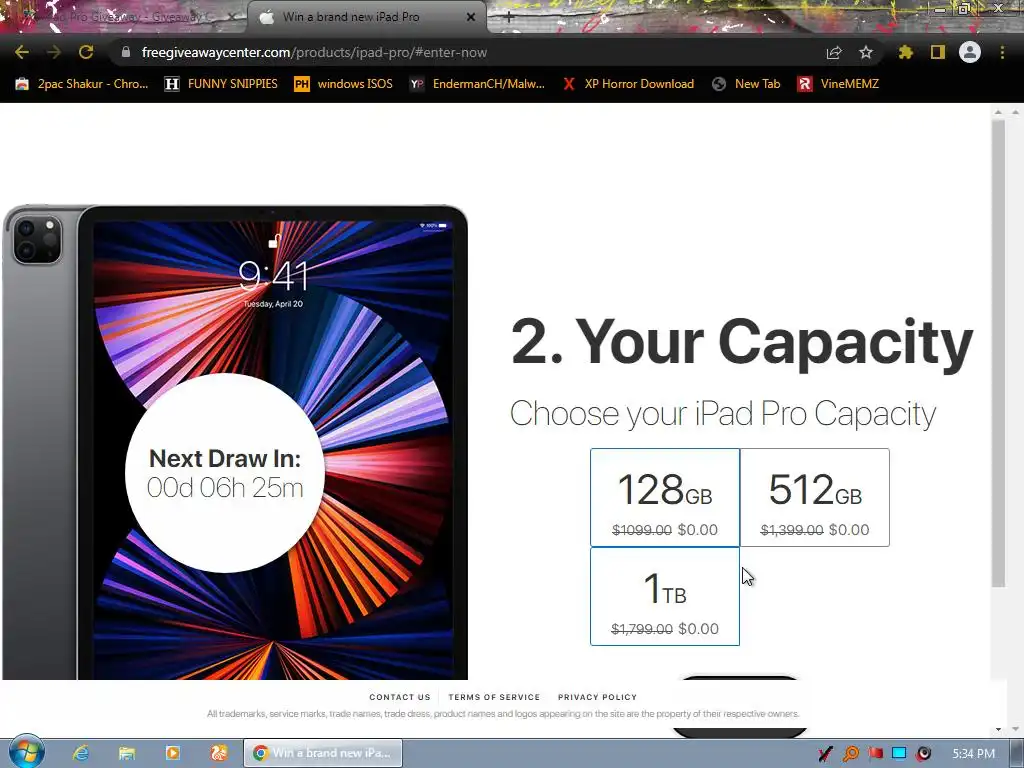Open the orange taskbar app icon

click(x=218, y=753)
